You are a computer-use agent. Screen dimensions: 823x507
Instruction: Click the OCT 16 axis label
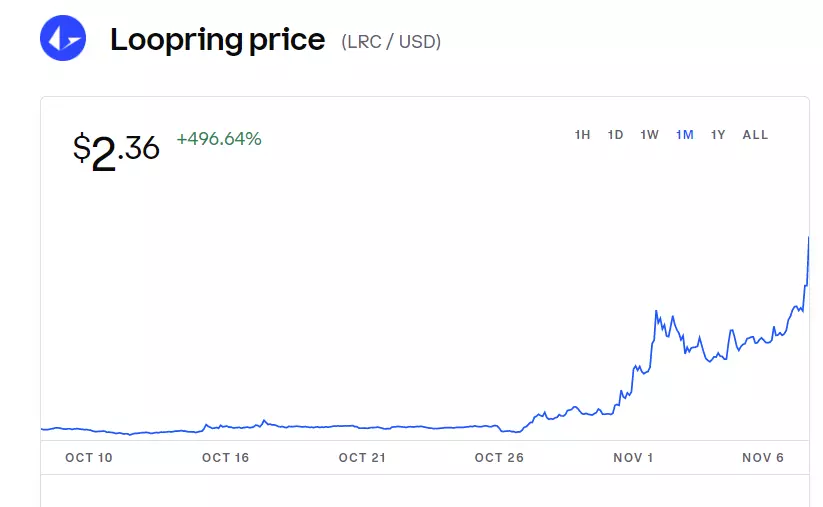(x=225, y=458)
